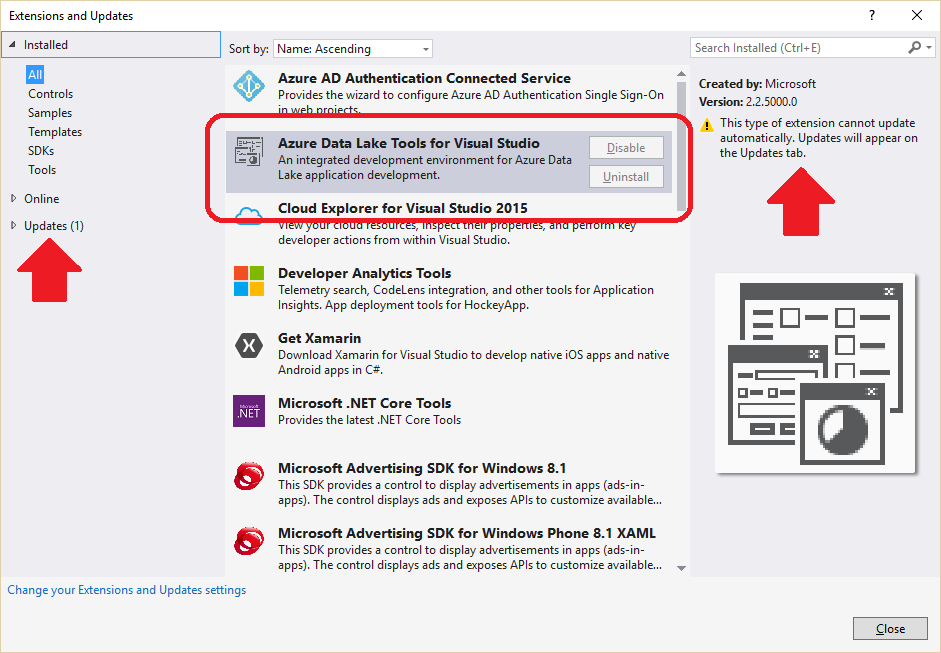
Task: Select Cloud Explorer for Visual Studio 2015 entry
Action: [x=448, y=223]
